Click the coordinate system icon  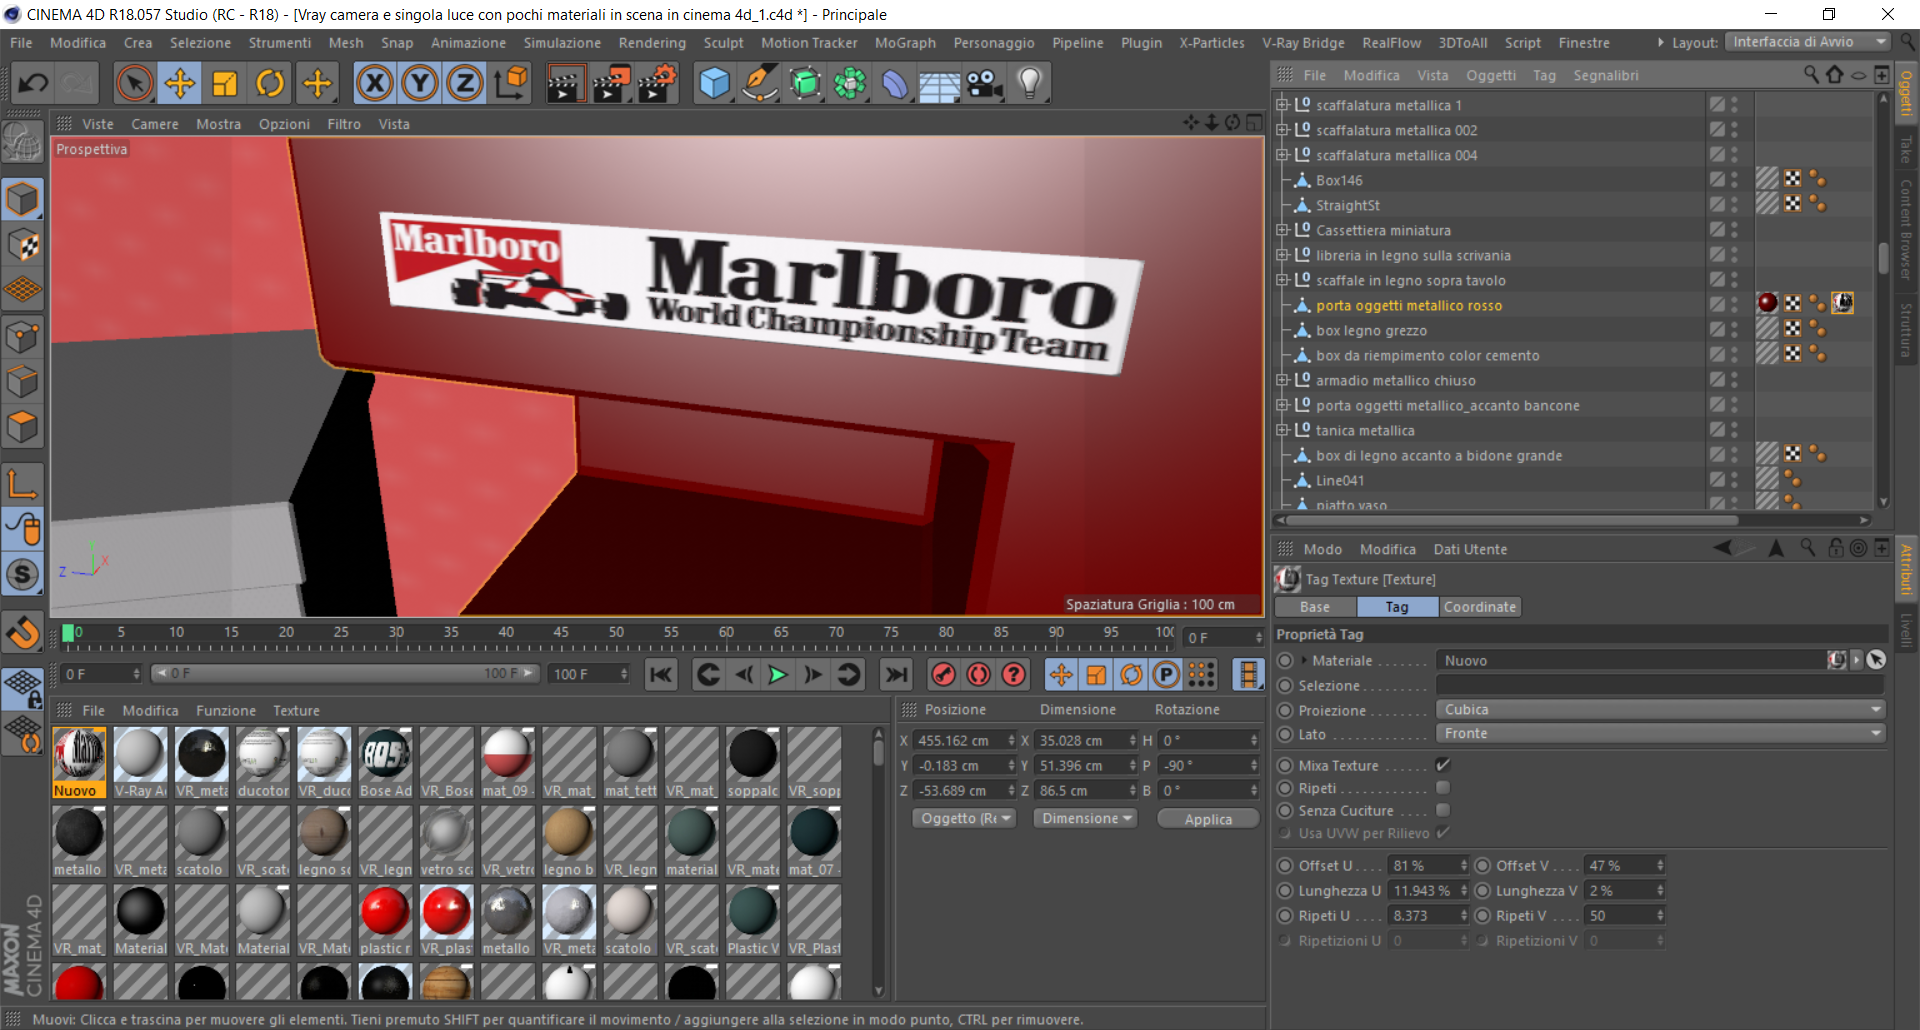pyautogui.click(x=511, y=83)
